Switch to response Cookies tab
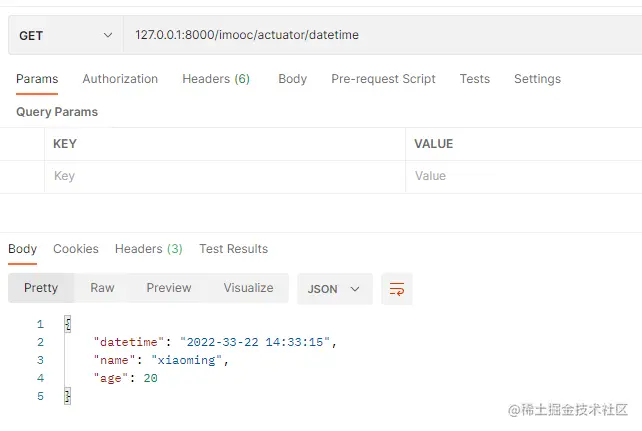The width and height of the screenshot is (642, 431). (76, 249)
